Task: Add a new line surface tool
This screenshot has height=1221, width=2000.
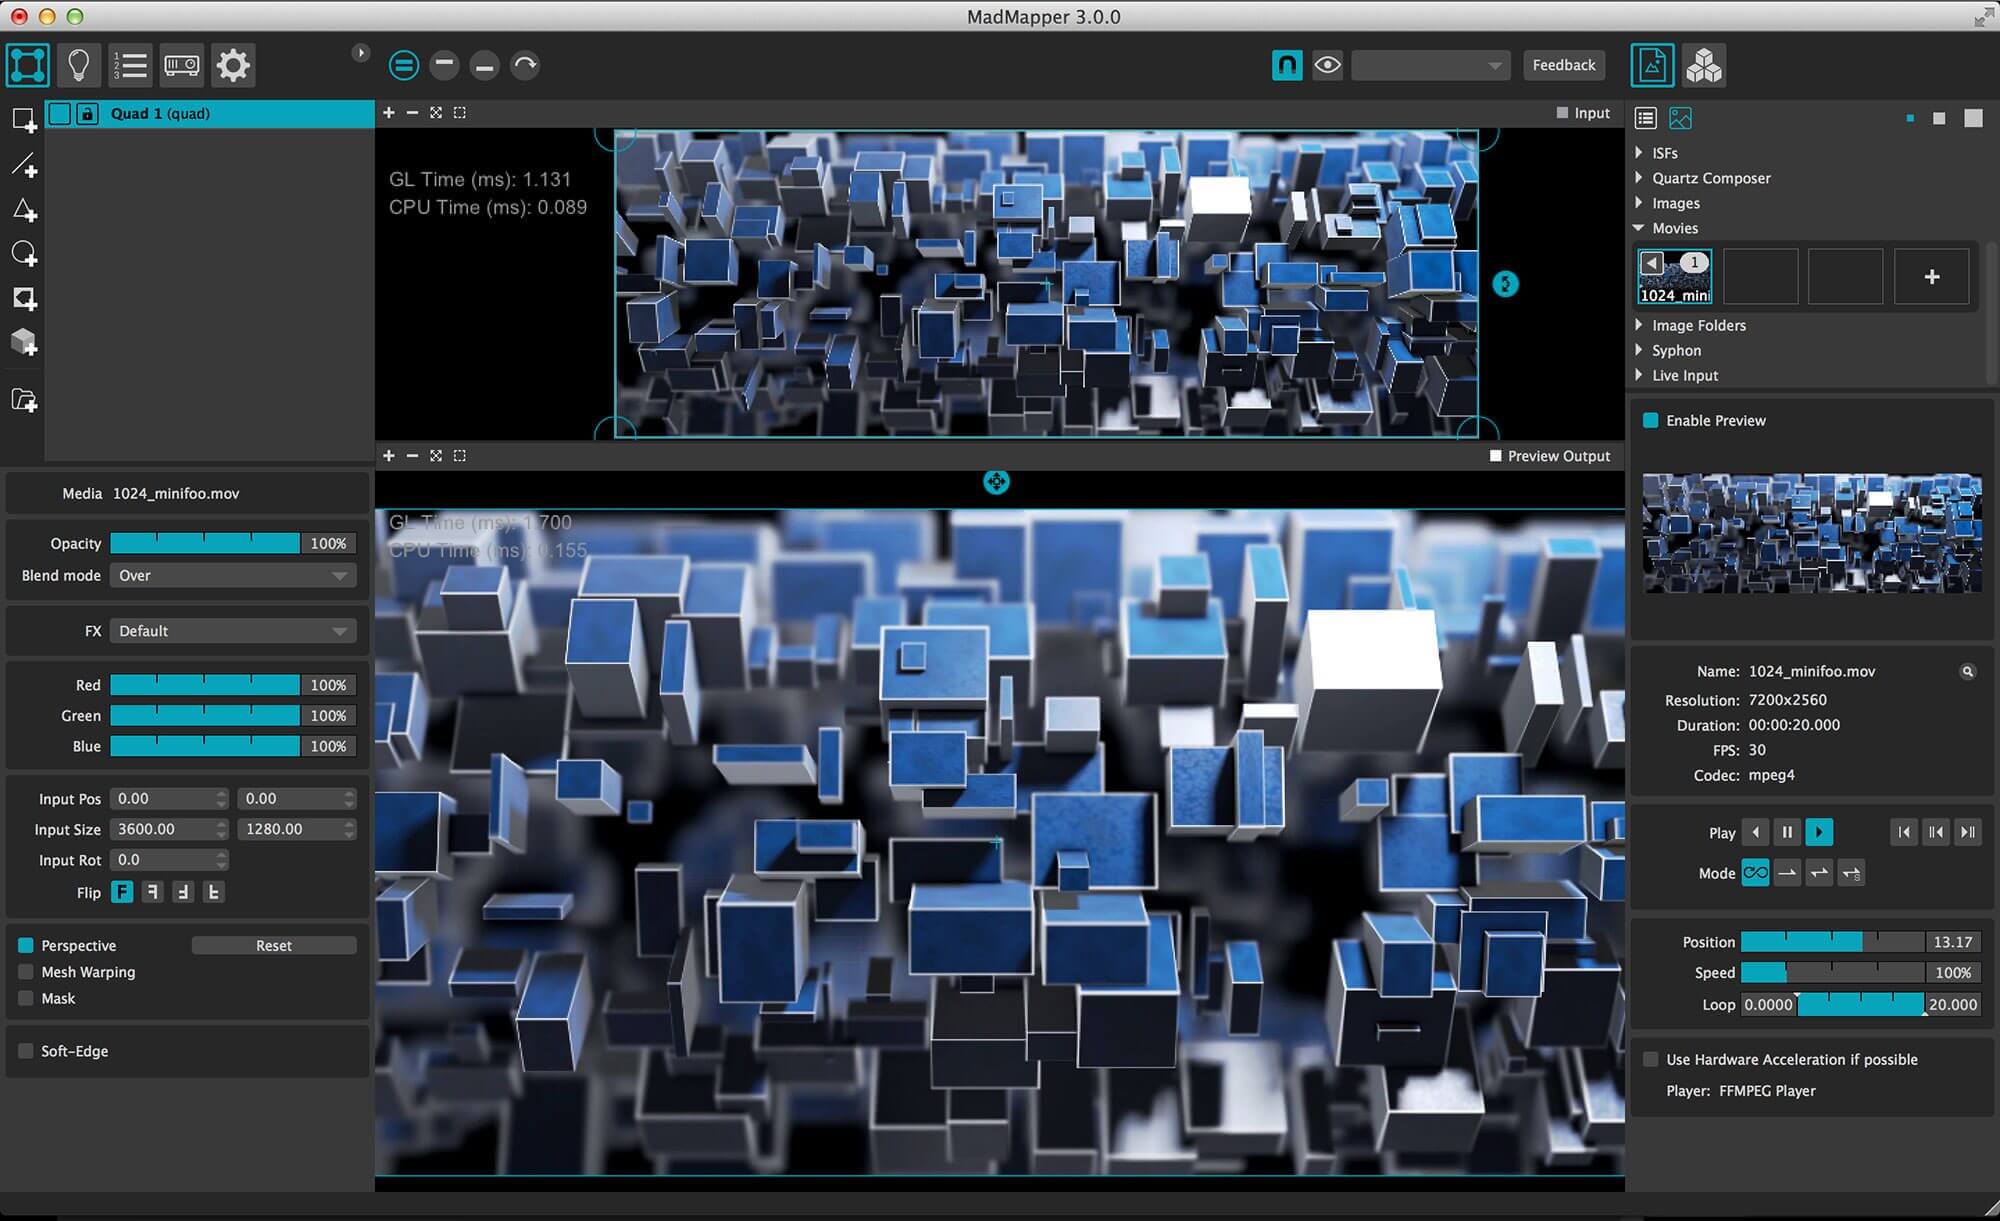Action: [x=24, y=165]
